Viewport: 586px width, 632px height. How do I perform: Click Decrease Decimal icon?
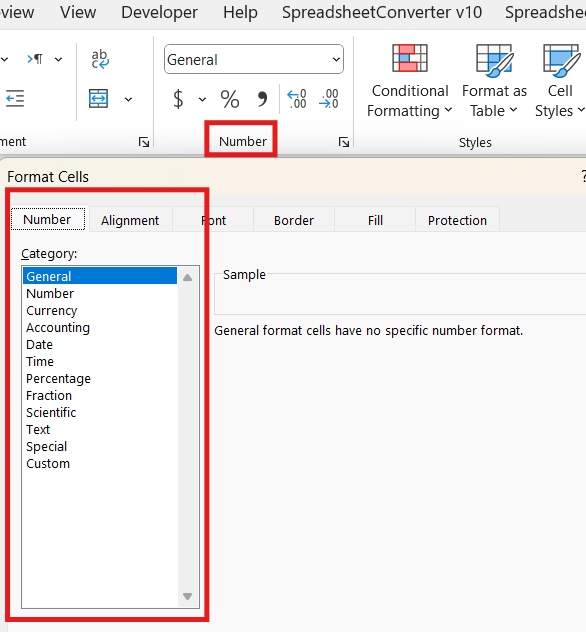tap(328, 99)
